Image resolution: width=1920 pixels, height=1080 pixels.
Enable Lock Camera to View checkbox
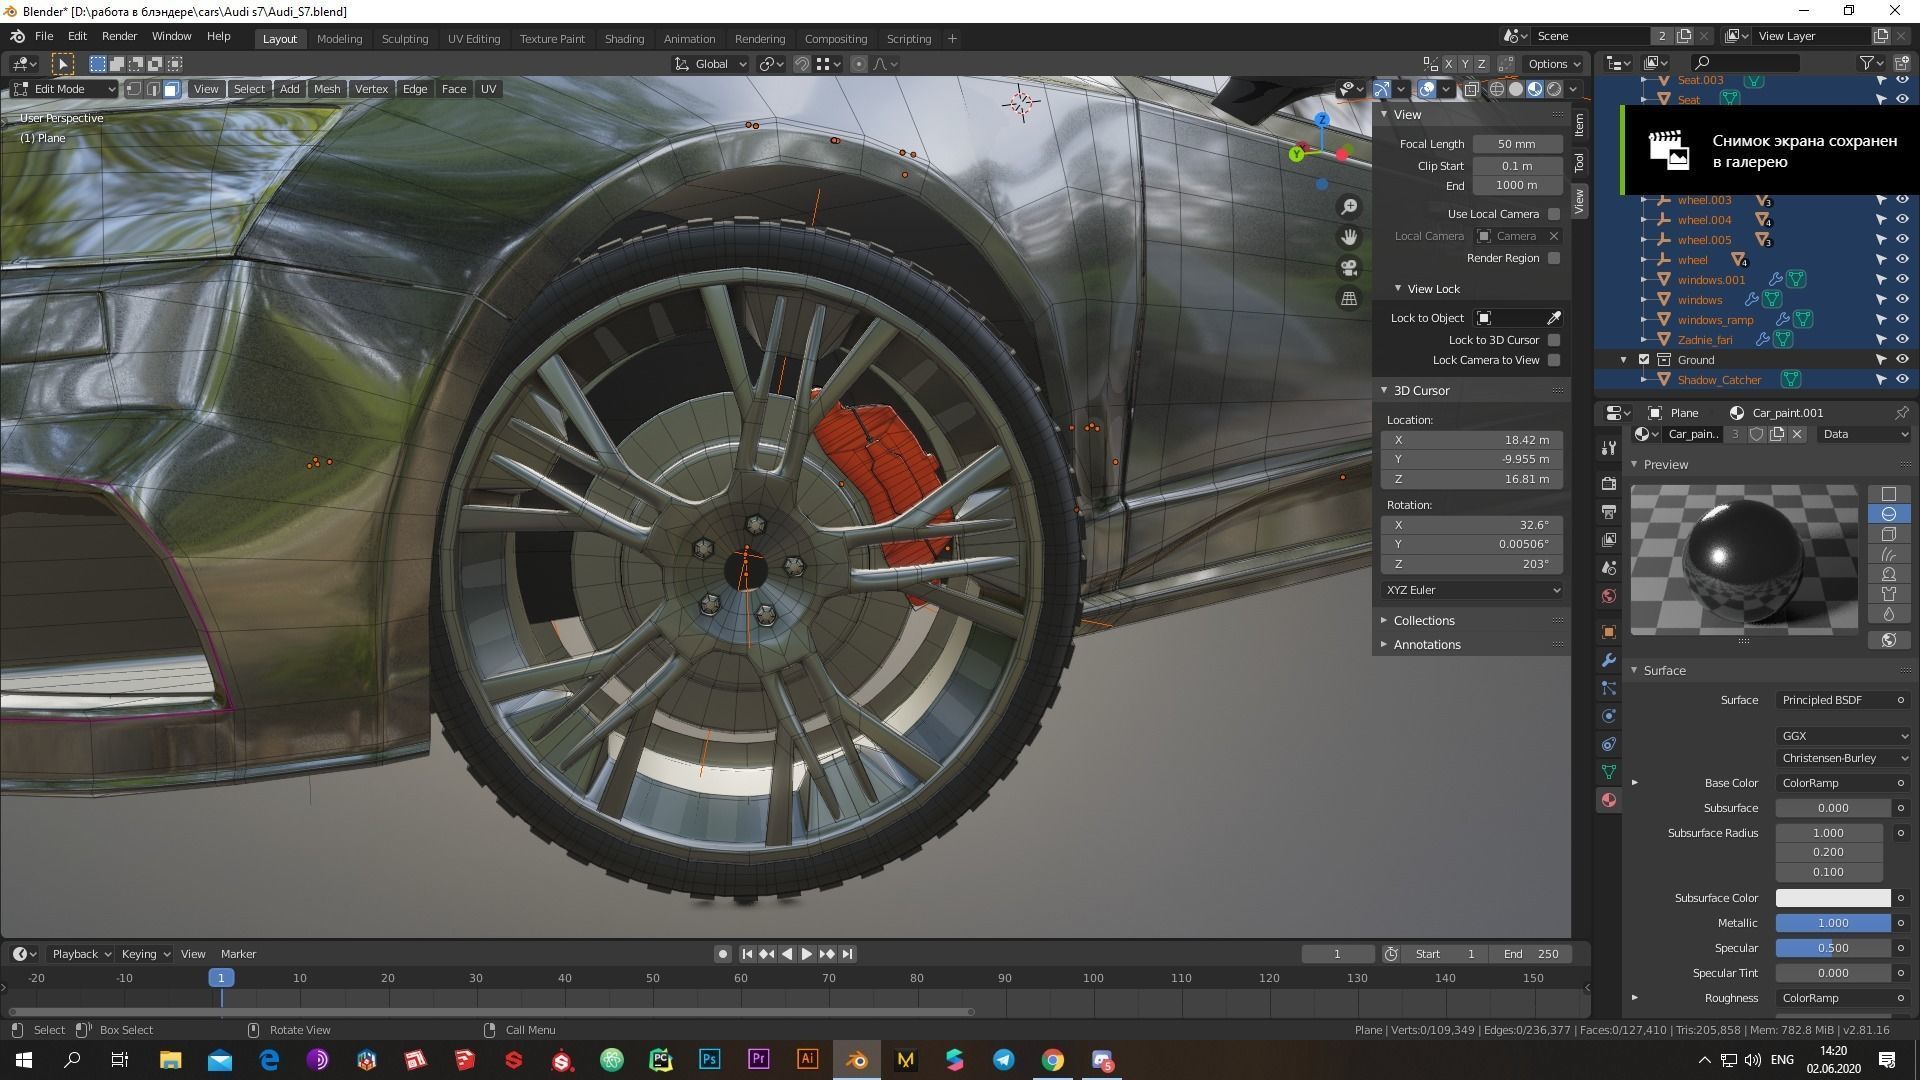pos(1553,360)
